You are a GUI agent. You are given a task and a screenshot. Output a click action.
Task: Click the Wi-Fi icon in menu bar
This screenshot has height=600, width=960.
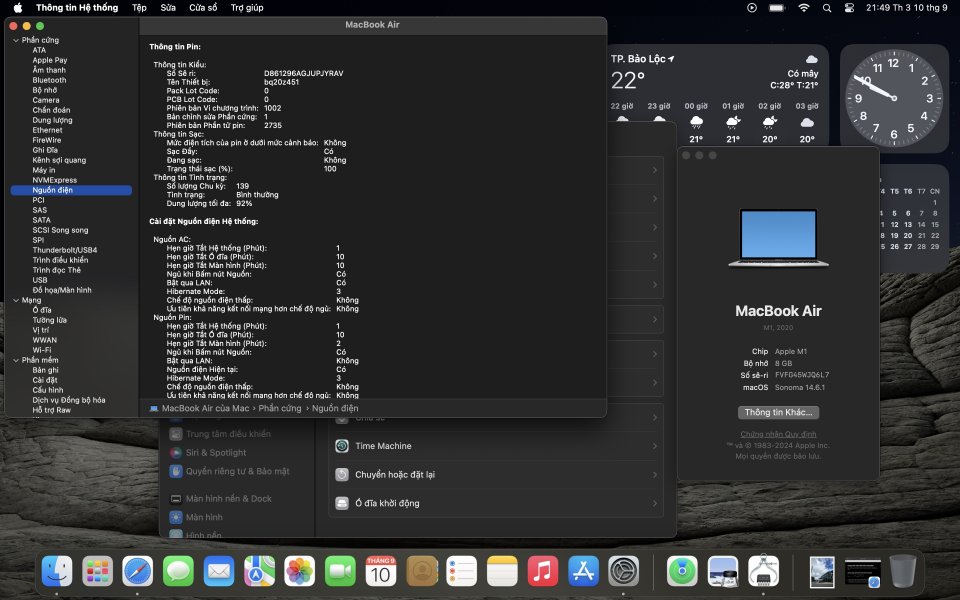[x=804, y=8]
